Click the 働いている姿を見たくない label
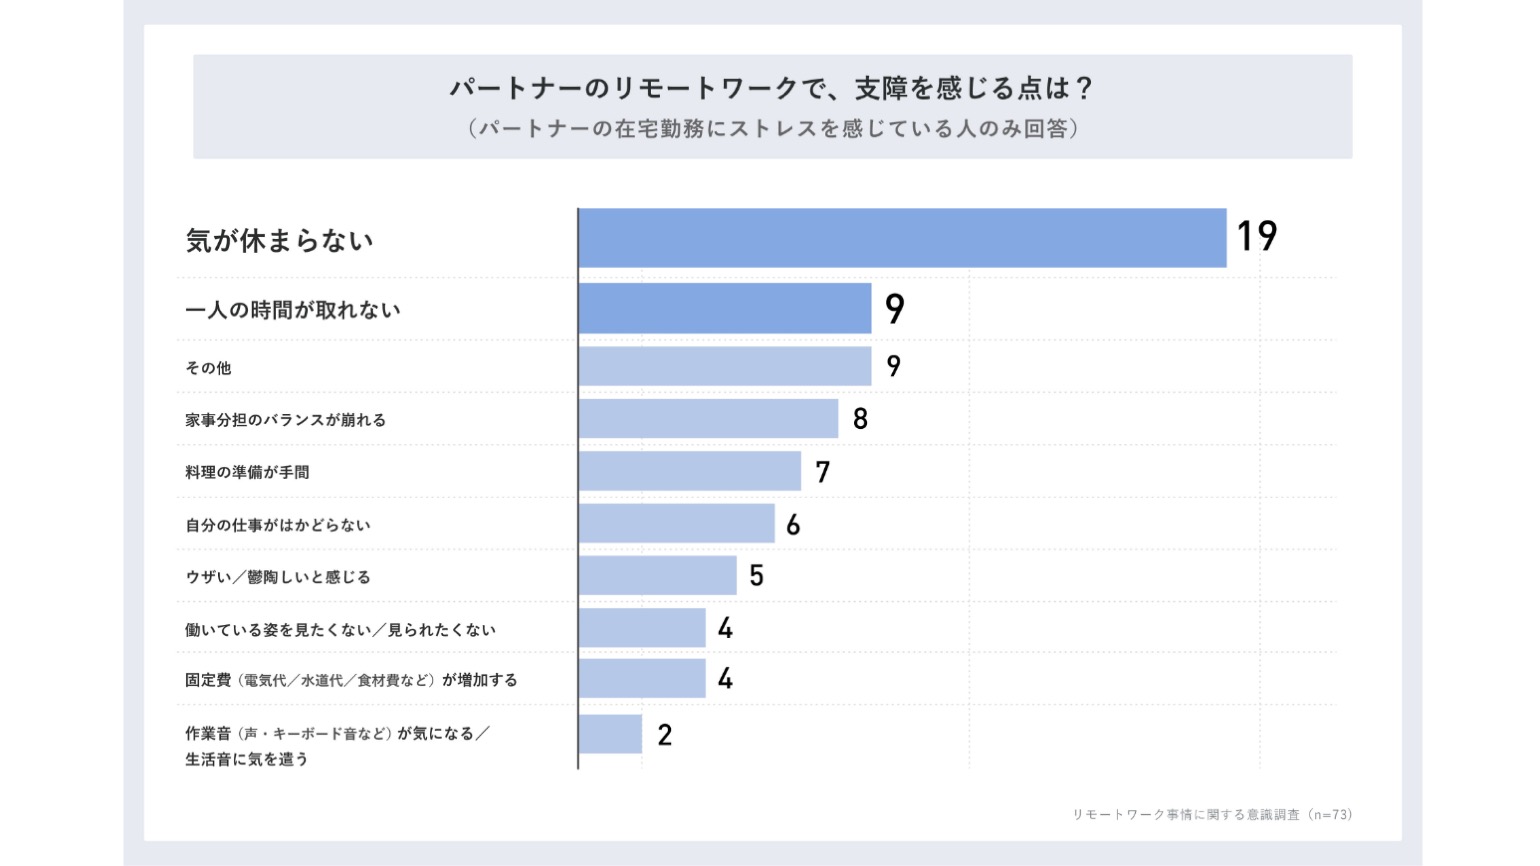This screenshot has height=866, width=1540. [x=340, y=630]
